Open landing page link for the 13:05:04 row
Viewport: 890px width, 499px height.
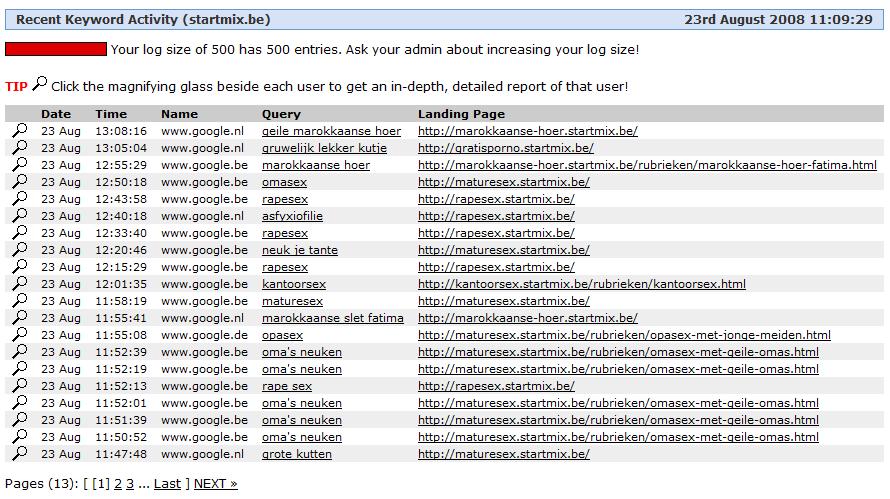coord(506,148)
